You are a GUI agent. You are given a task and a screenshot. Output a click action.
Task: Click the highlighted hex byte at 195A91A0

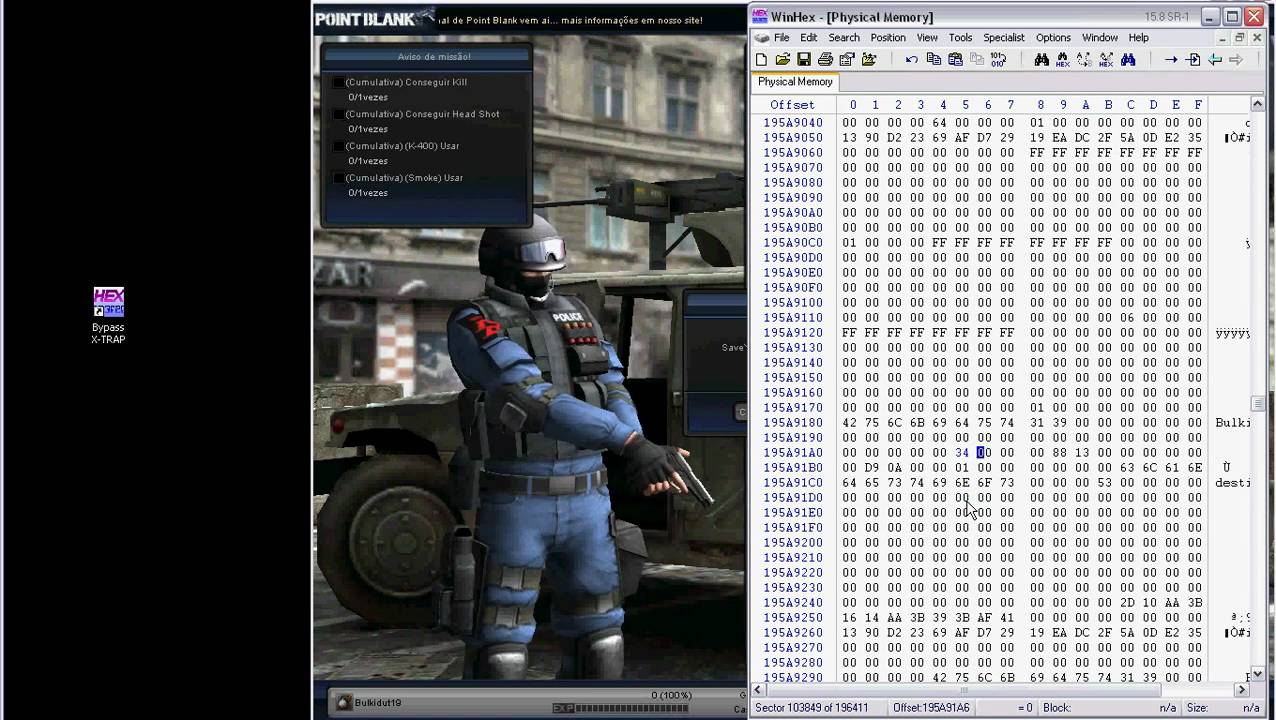coord(981,453)
